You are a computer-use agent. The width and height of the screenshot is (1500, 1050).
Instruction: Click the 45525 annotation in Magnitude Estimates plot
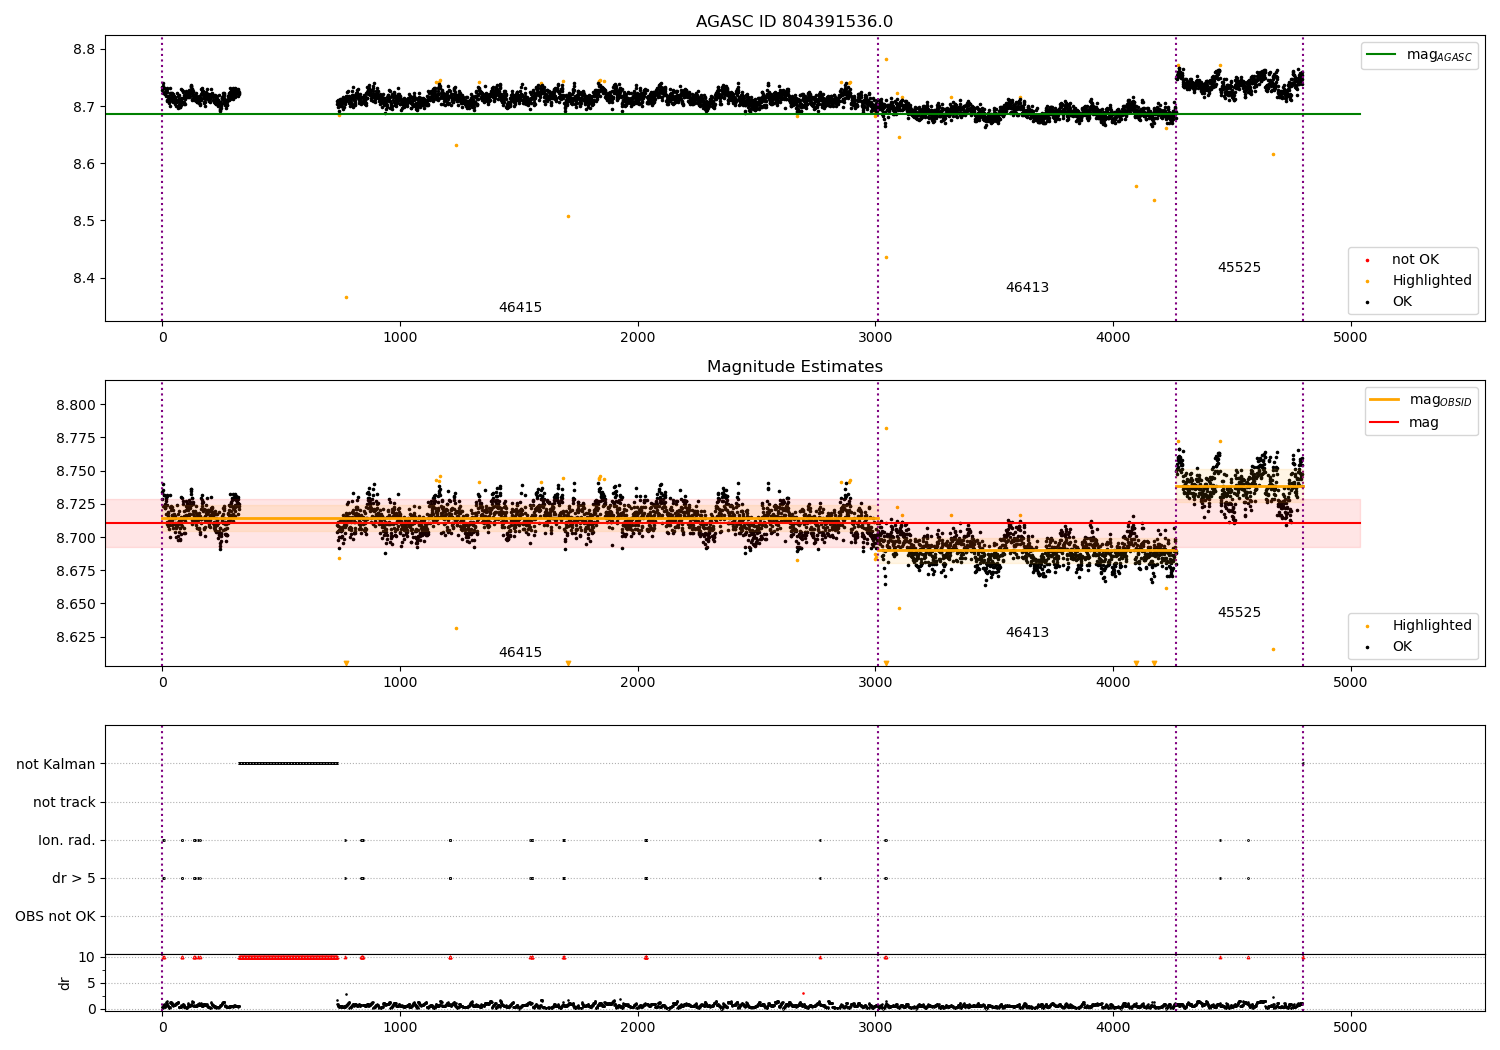(x=1239, y=613)
